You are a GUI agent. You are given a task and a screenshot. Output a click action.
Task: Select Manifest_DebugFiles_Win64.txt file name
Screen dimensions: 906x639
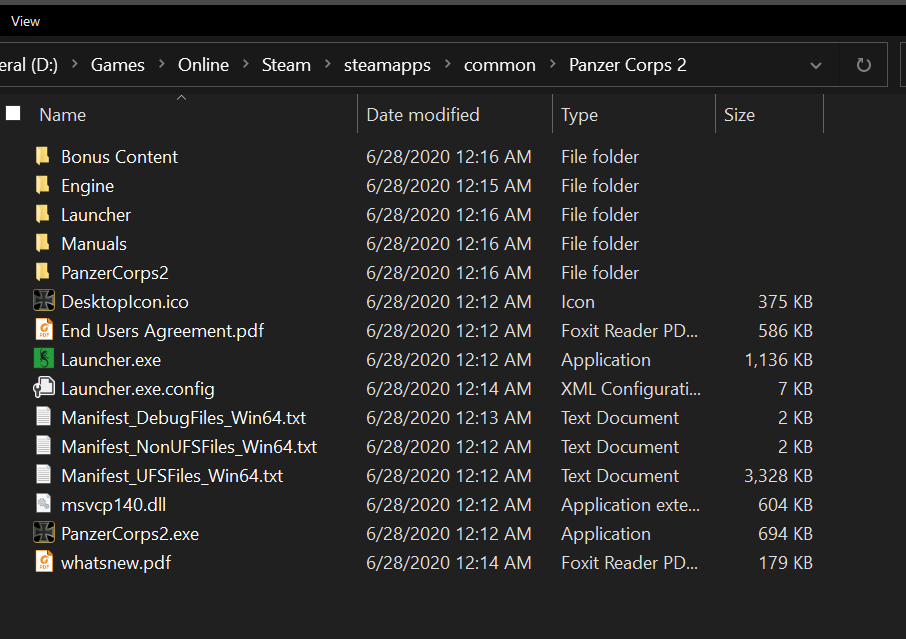tap(184, 418)
